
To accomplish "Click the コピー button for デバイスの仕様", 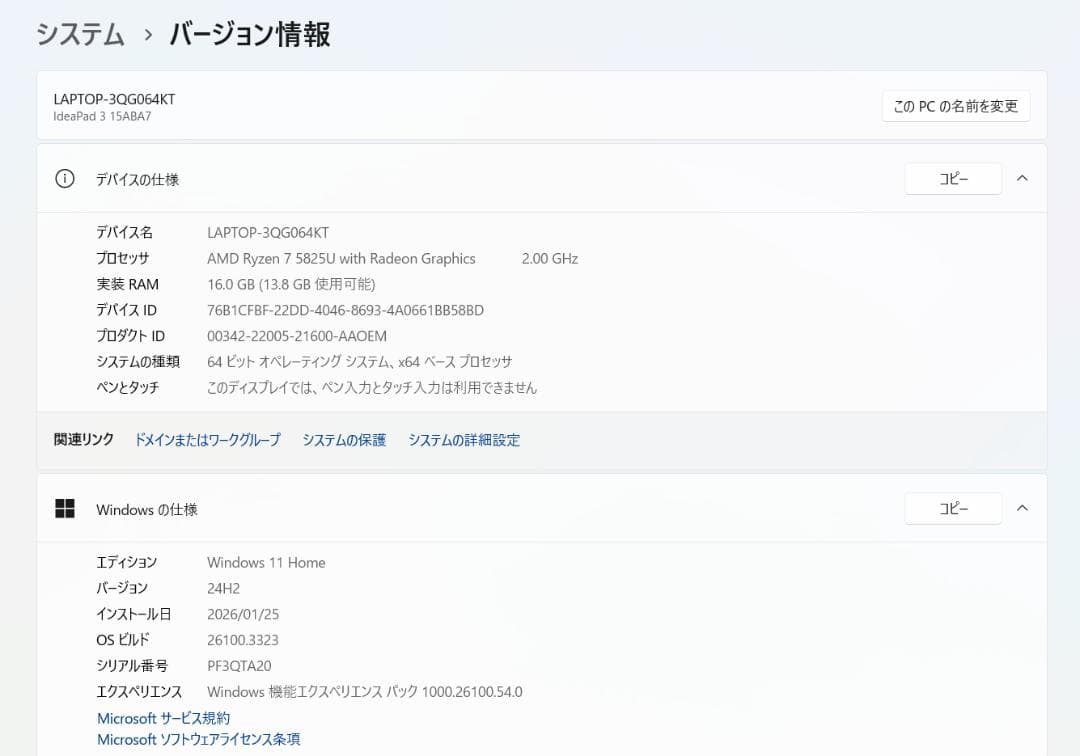I will [x=952, y=178].
